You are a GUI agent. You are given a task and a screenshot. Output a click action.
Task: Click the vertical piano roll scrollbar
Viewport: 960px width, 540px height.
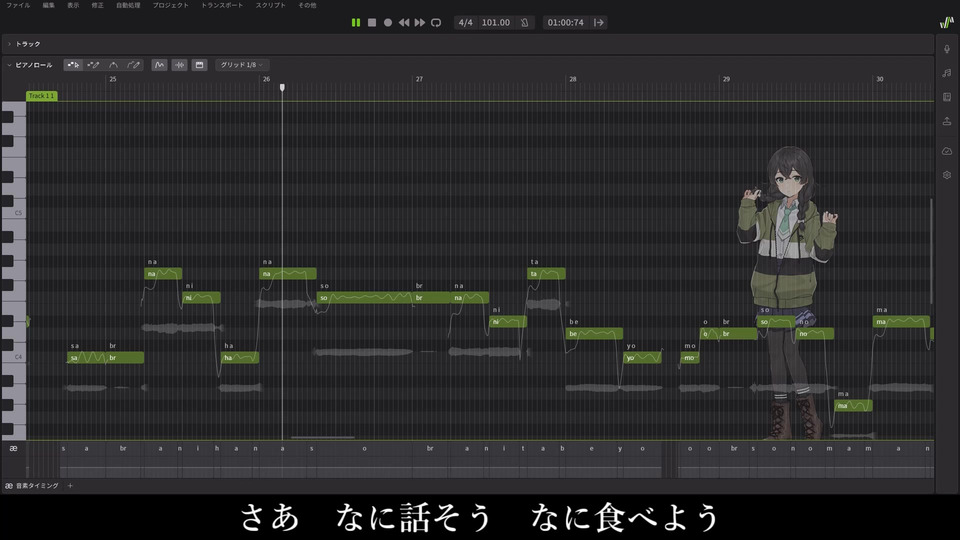[931, 251]
